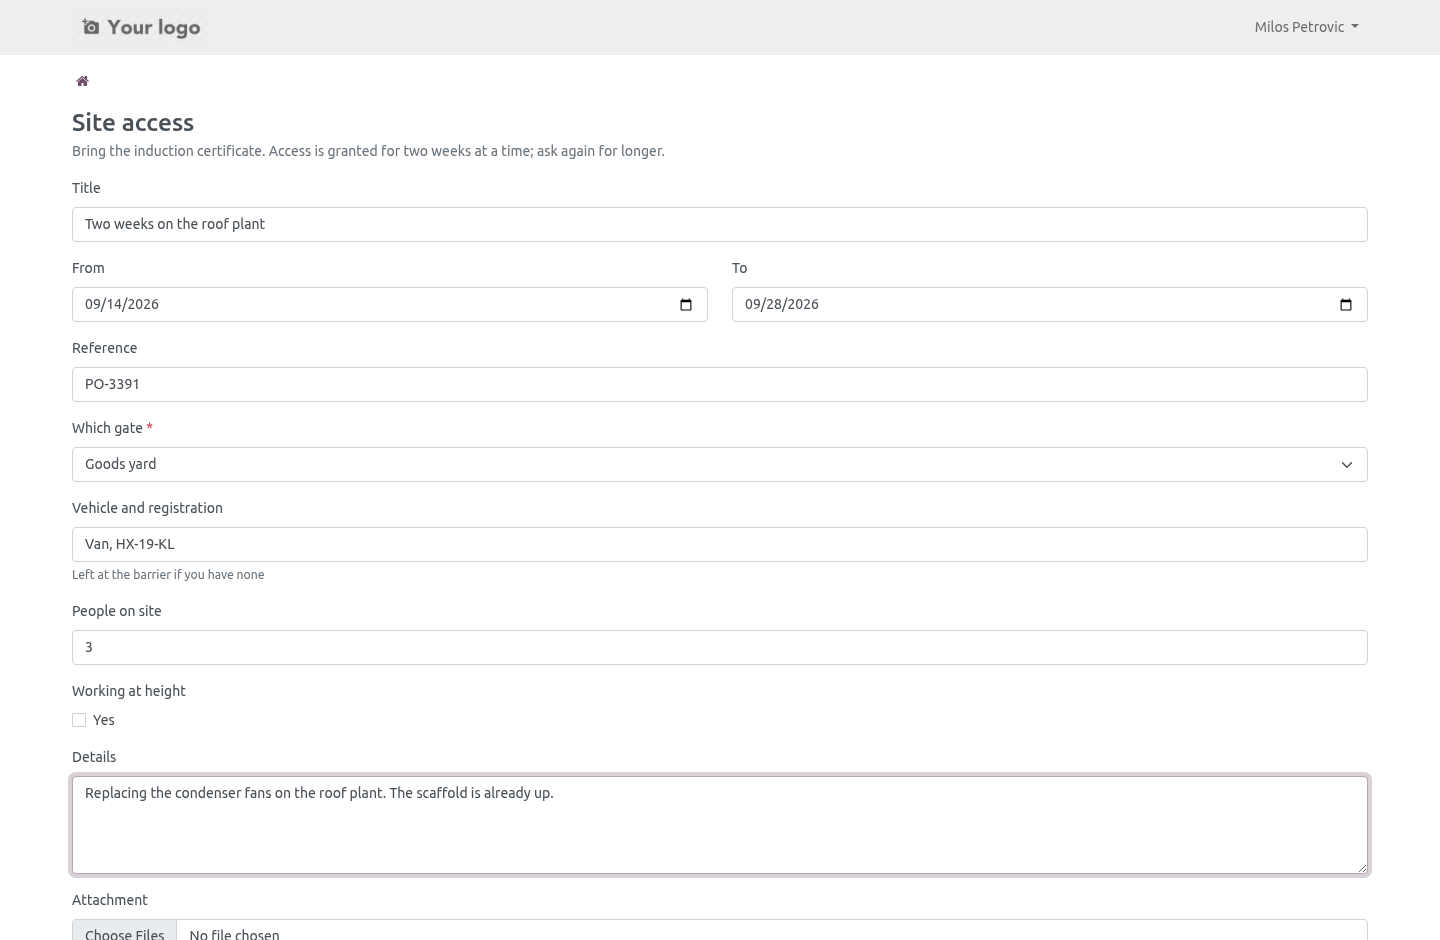Click inside the Details text area
This screenshot has width=1440, height=940.
point(720,825)
